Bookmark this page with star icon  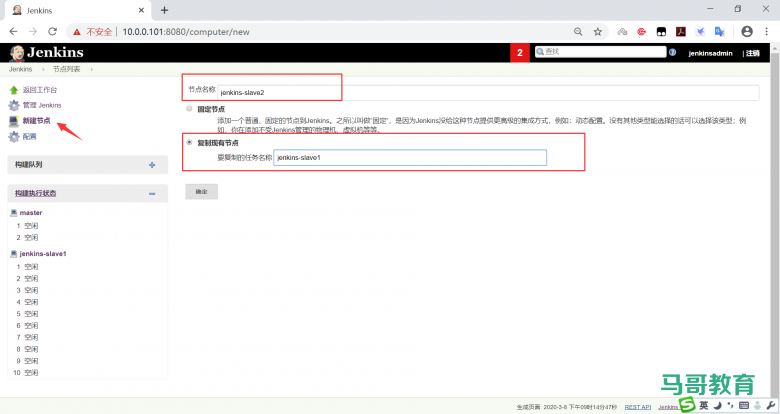(598, 31)
